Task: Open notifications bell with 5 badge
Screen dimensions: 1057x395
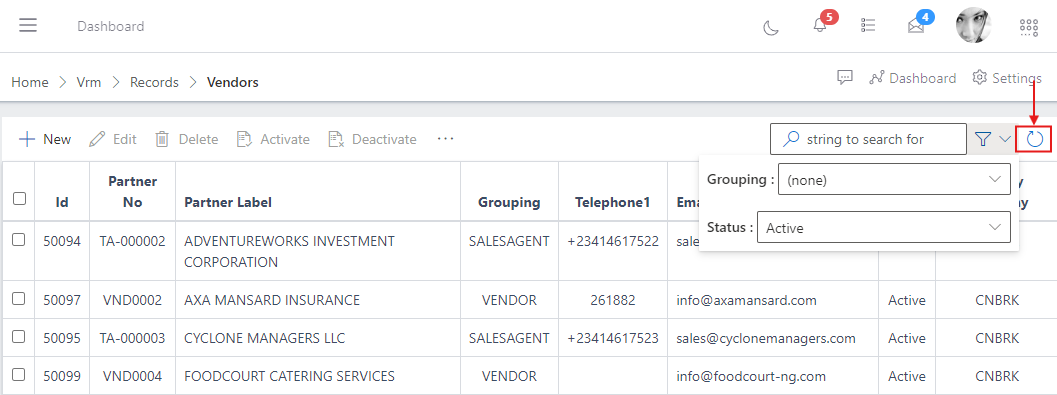Action: point(820,26)
